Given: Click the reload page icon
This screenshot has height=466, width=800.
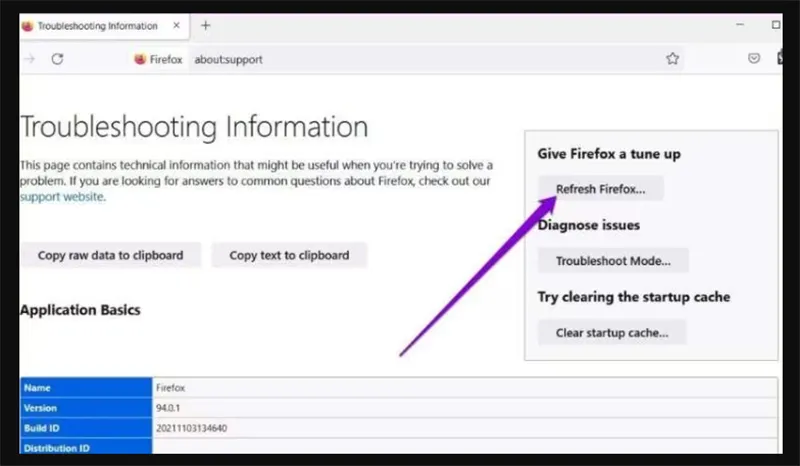Looking at the screenshot, I should pyautogui.click(x=57, y=59).
